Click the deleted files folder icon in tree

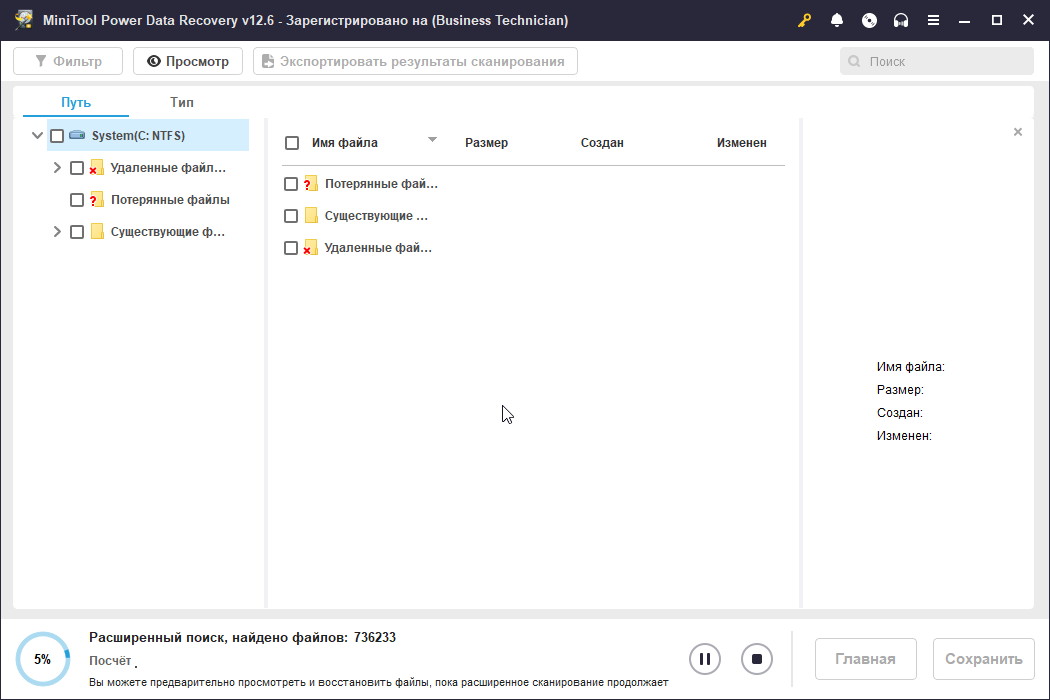click(x=96, y=167)
